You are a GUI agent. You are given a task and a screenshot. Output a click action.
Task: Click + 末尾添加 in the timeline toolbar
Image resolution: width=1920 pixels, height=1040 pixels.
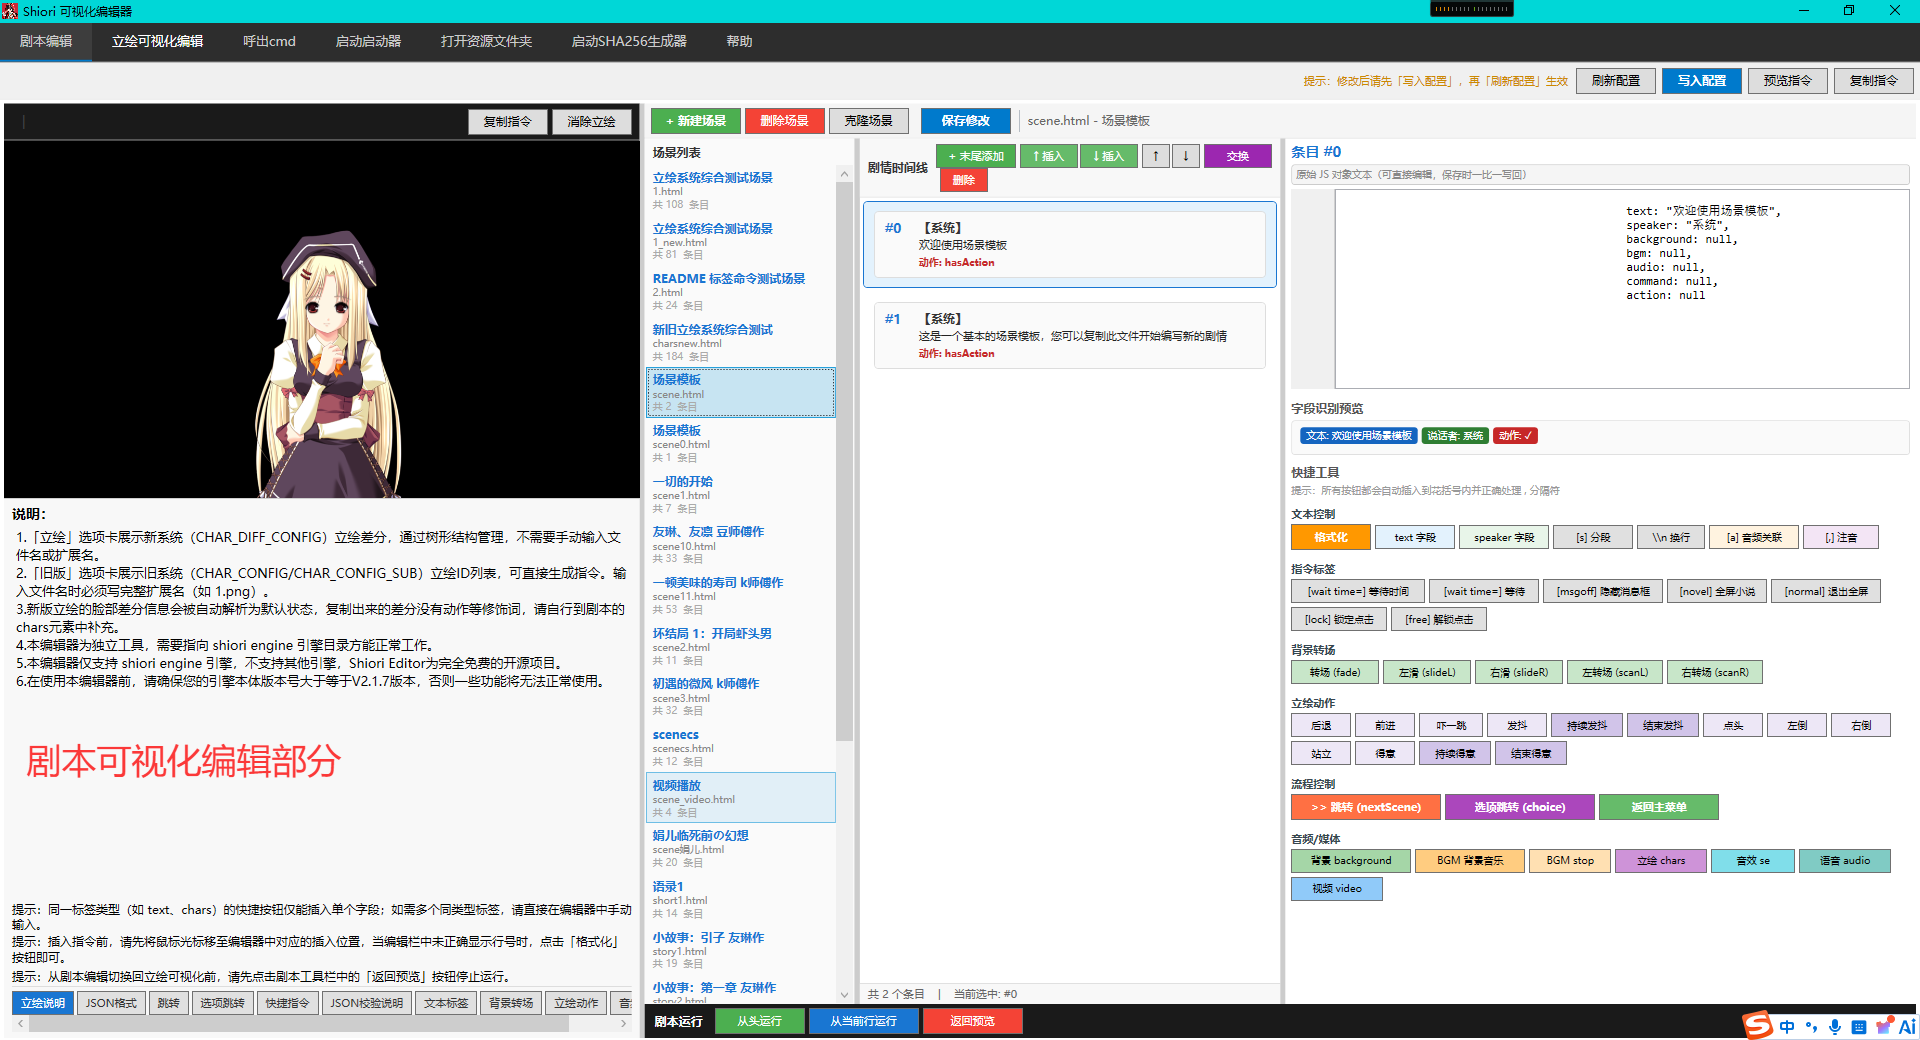point(976,156)
